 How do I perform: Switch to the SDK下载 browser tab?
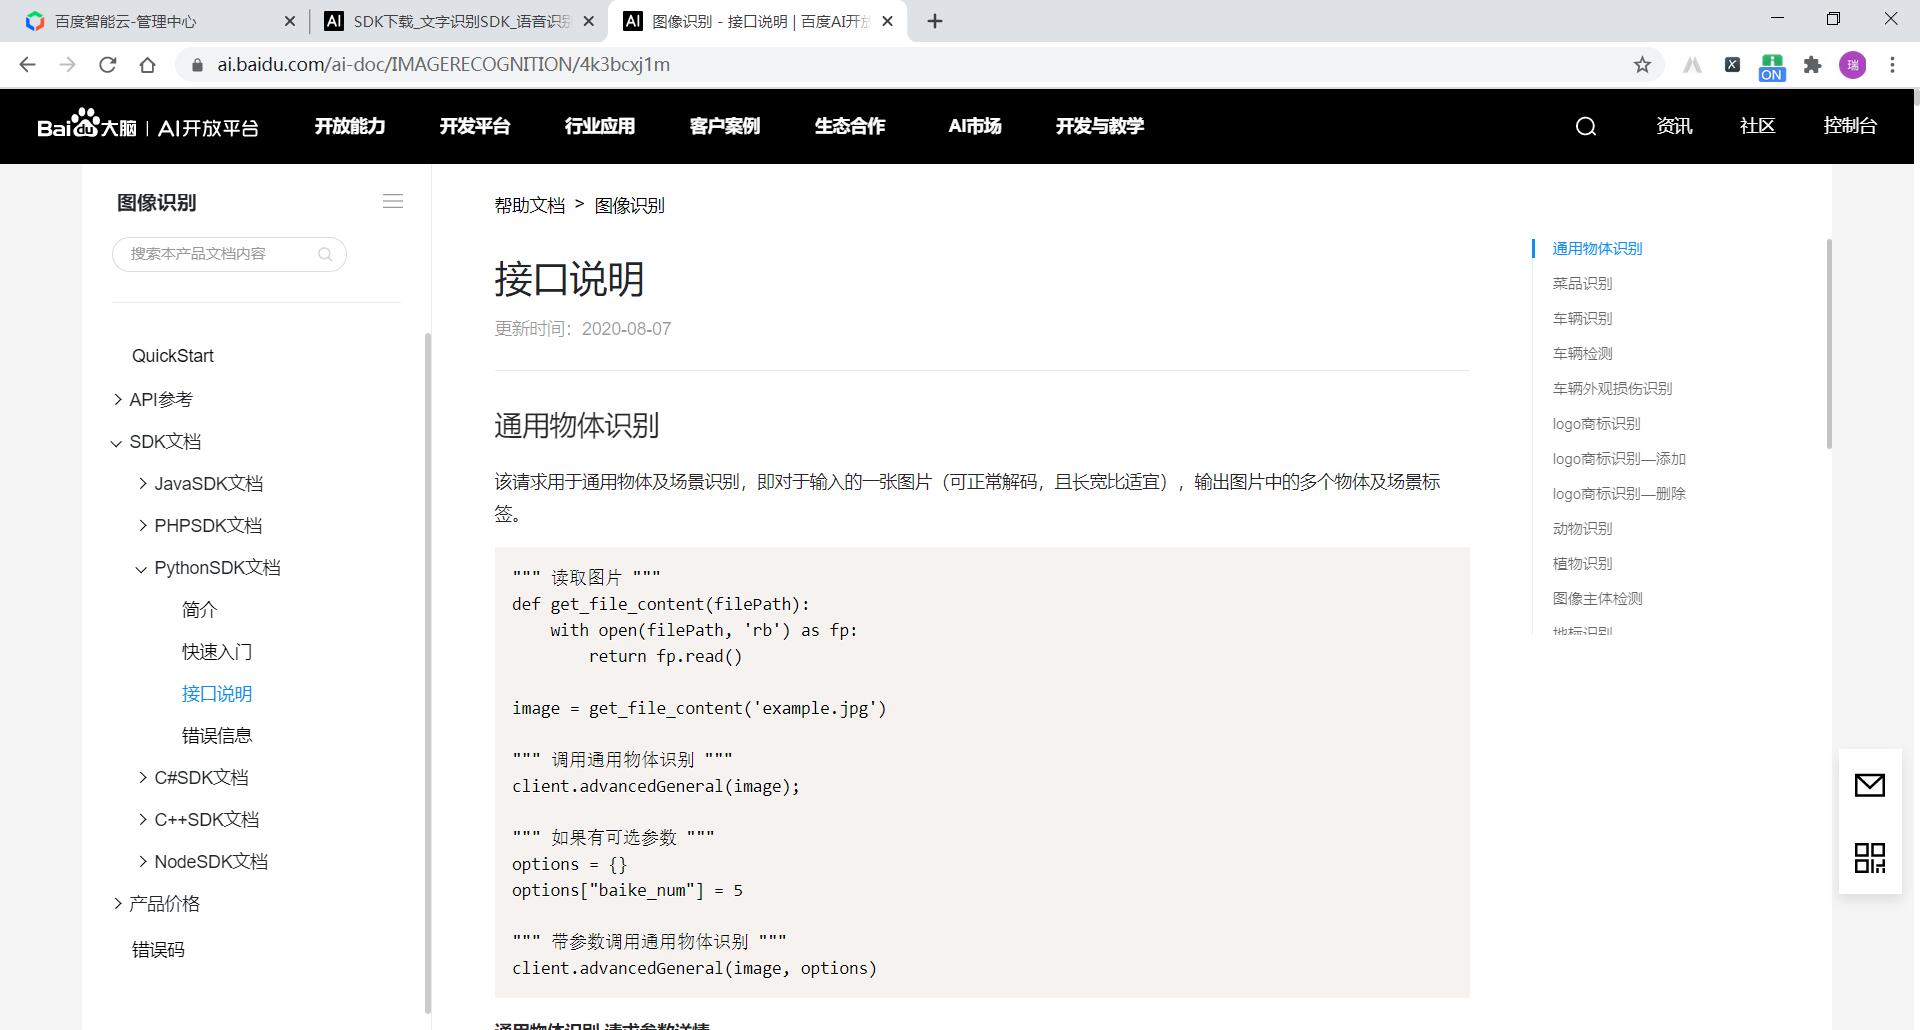(460, 21)
